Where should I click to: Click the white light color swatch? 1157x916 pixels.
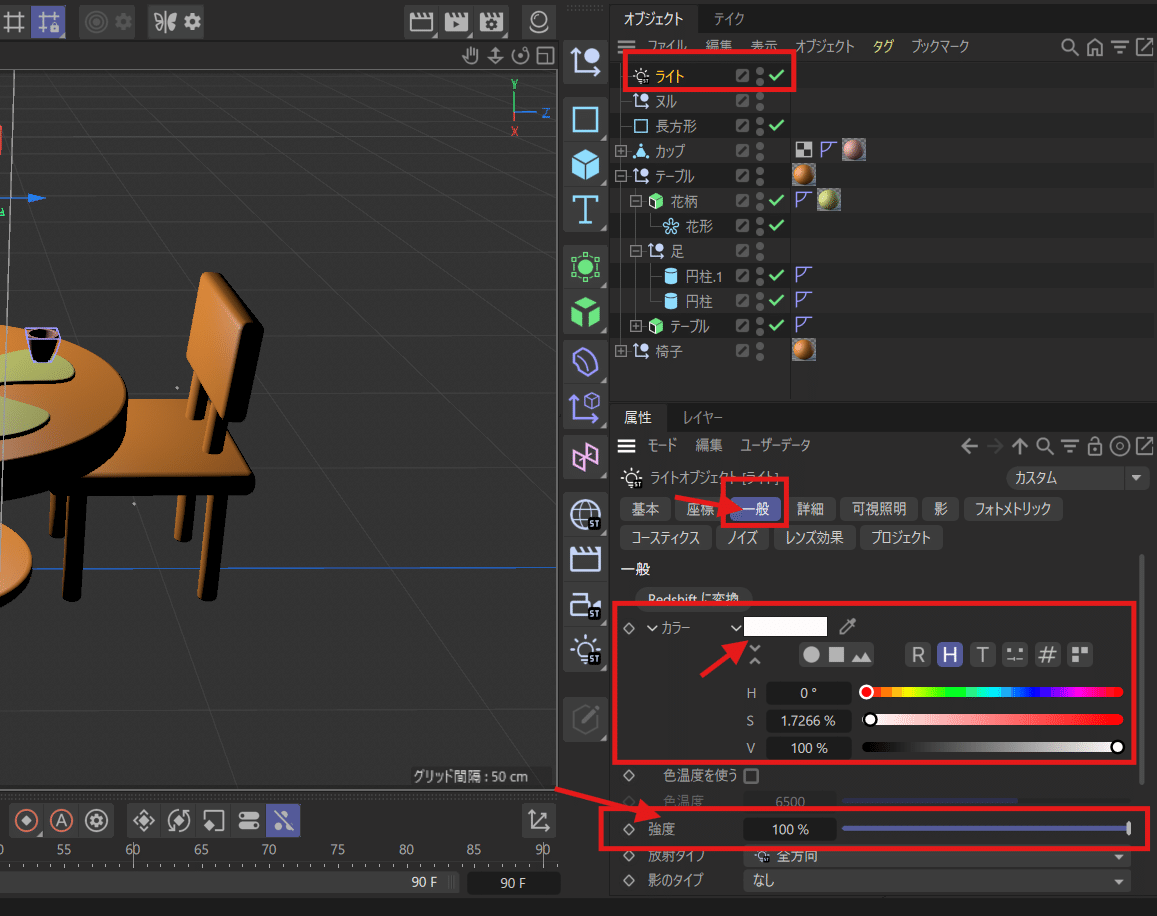786,627
